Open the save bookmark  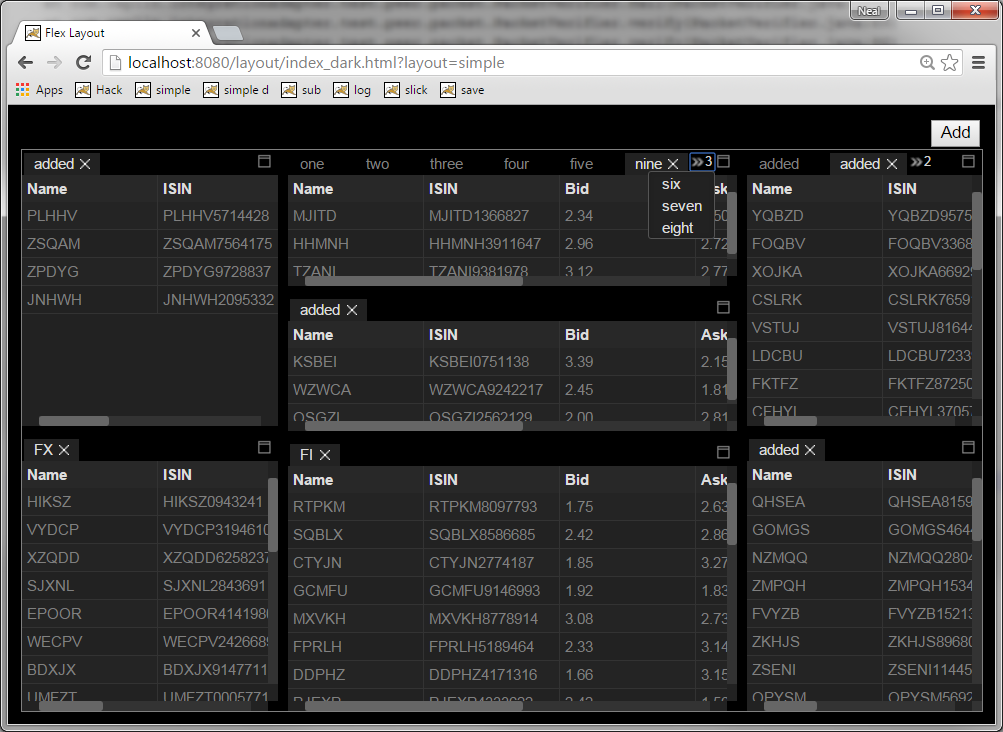click(x=462, y=90)
